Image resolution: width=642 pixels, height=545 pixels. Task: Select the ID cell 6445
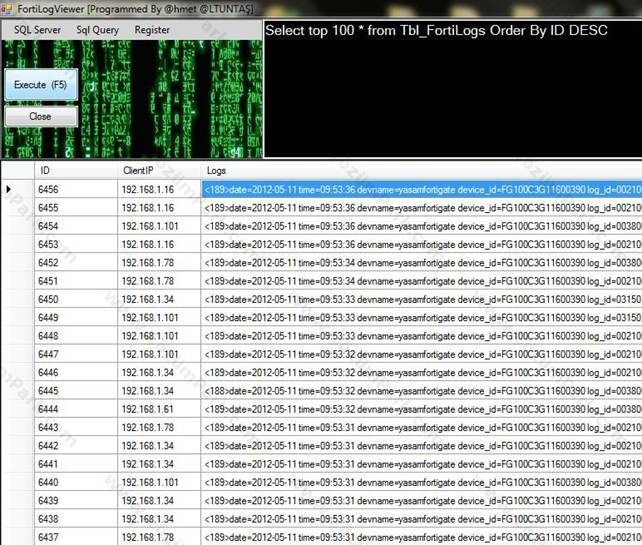click(76, 391)
